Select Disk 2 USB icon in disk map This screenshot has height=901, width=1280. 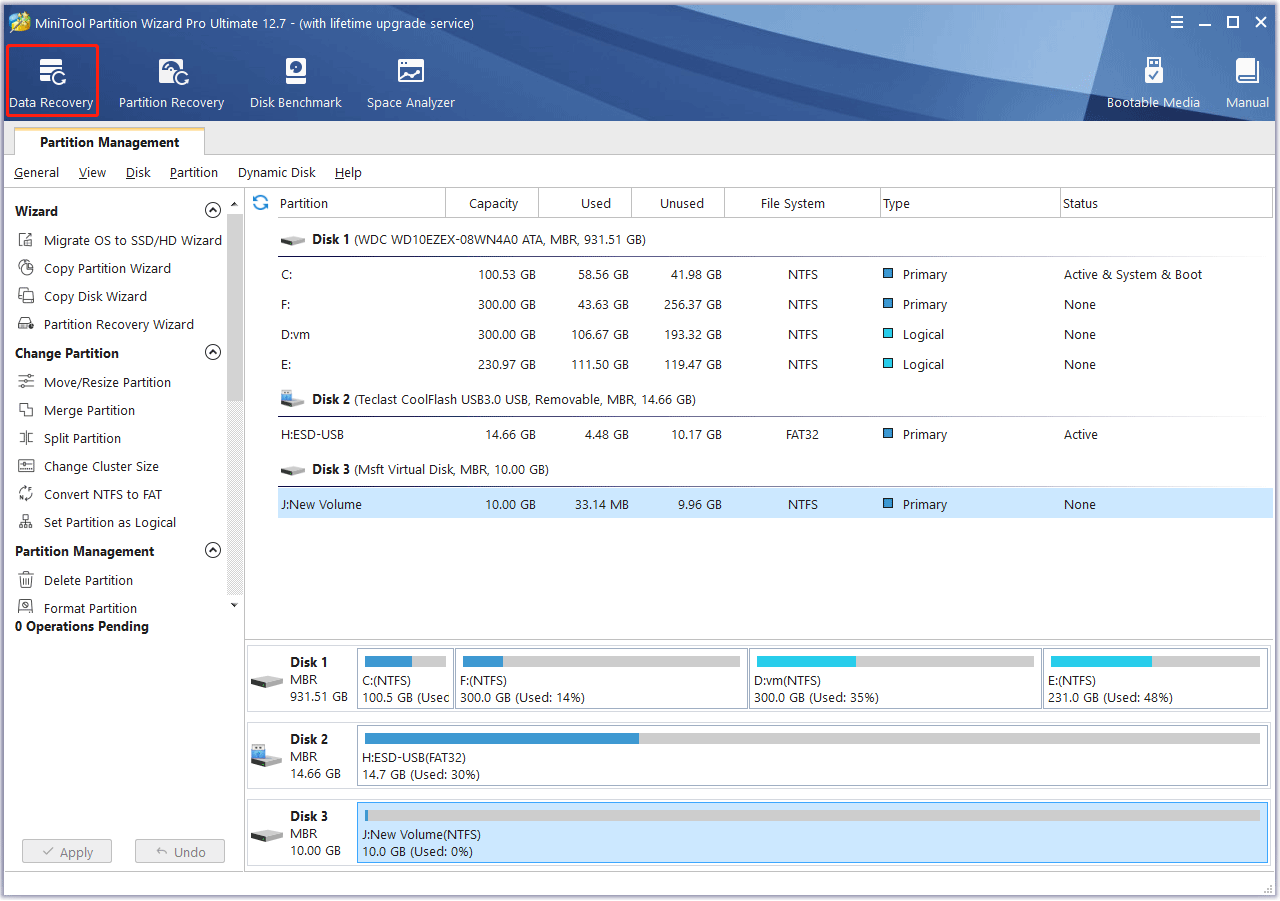[267, 755]
